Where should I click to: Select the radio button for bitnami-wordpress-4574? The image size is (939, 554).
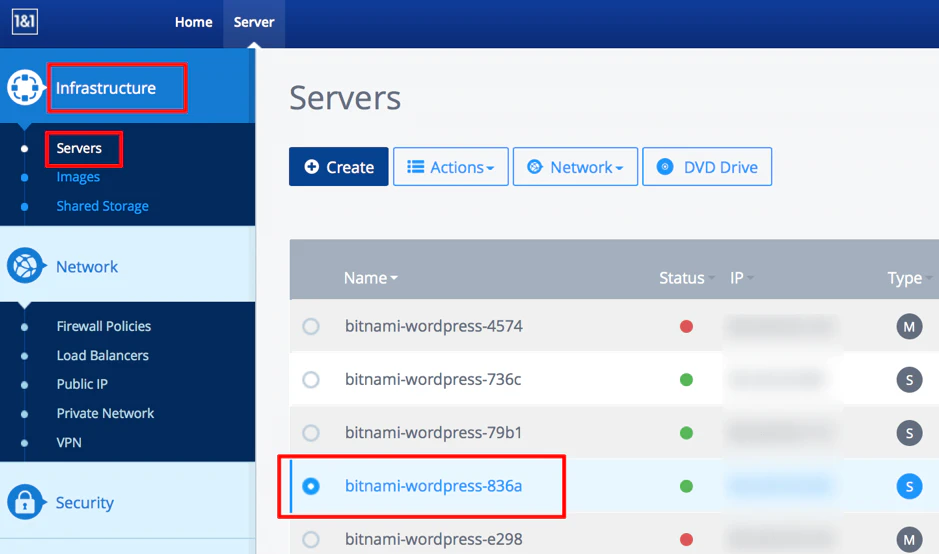click(311, 326)
